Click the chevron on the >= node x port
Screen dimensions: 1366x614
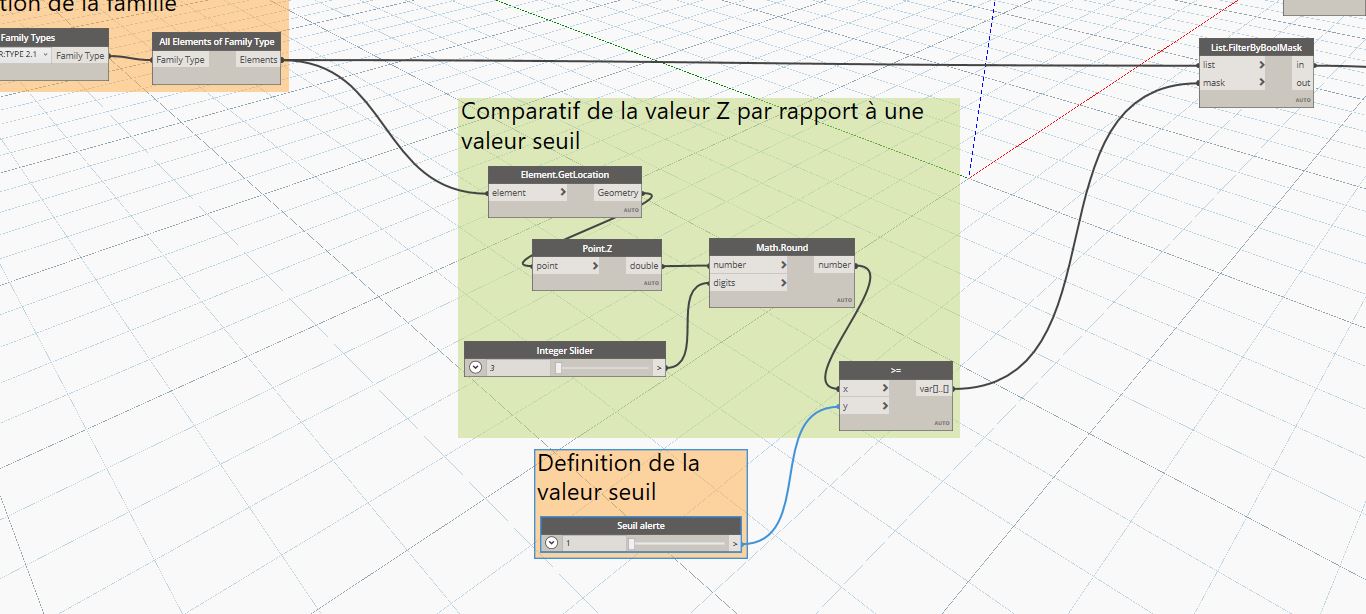click(884, 389)
